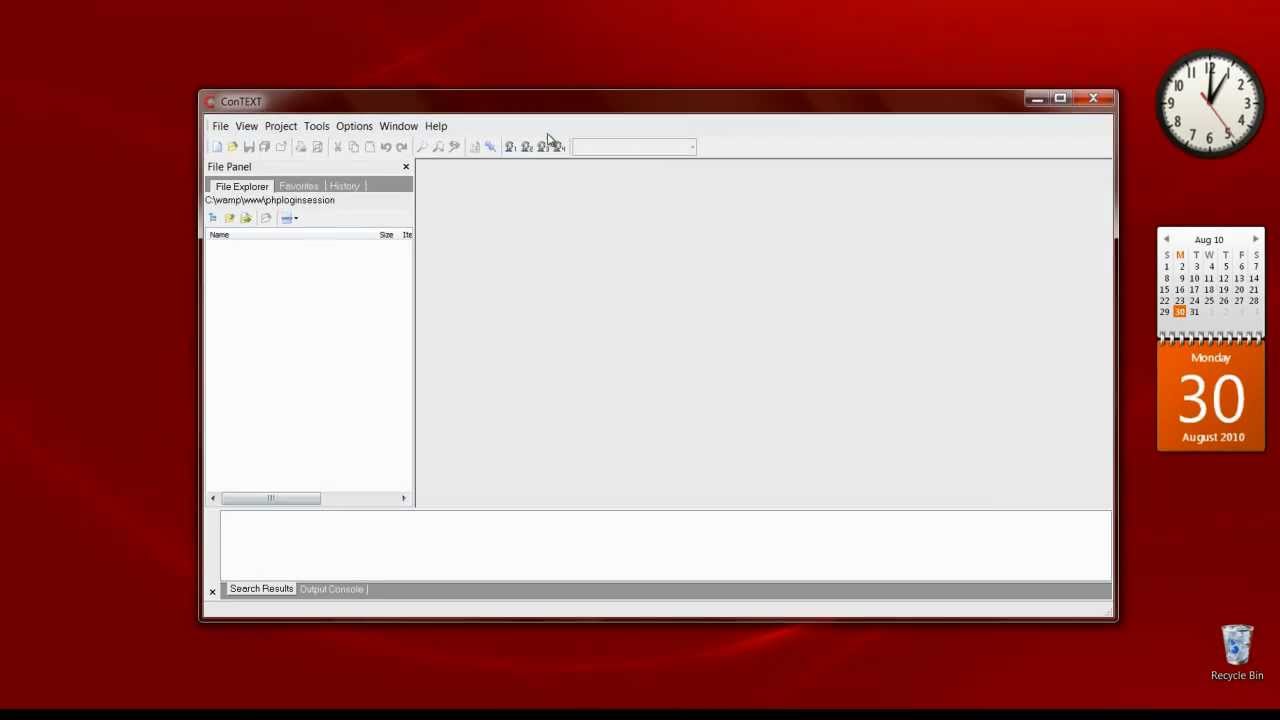The image size is (1280, 720).
Task: Open the highlighter combo box in toolbar
Action: click(x=634, y=147)
